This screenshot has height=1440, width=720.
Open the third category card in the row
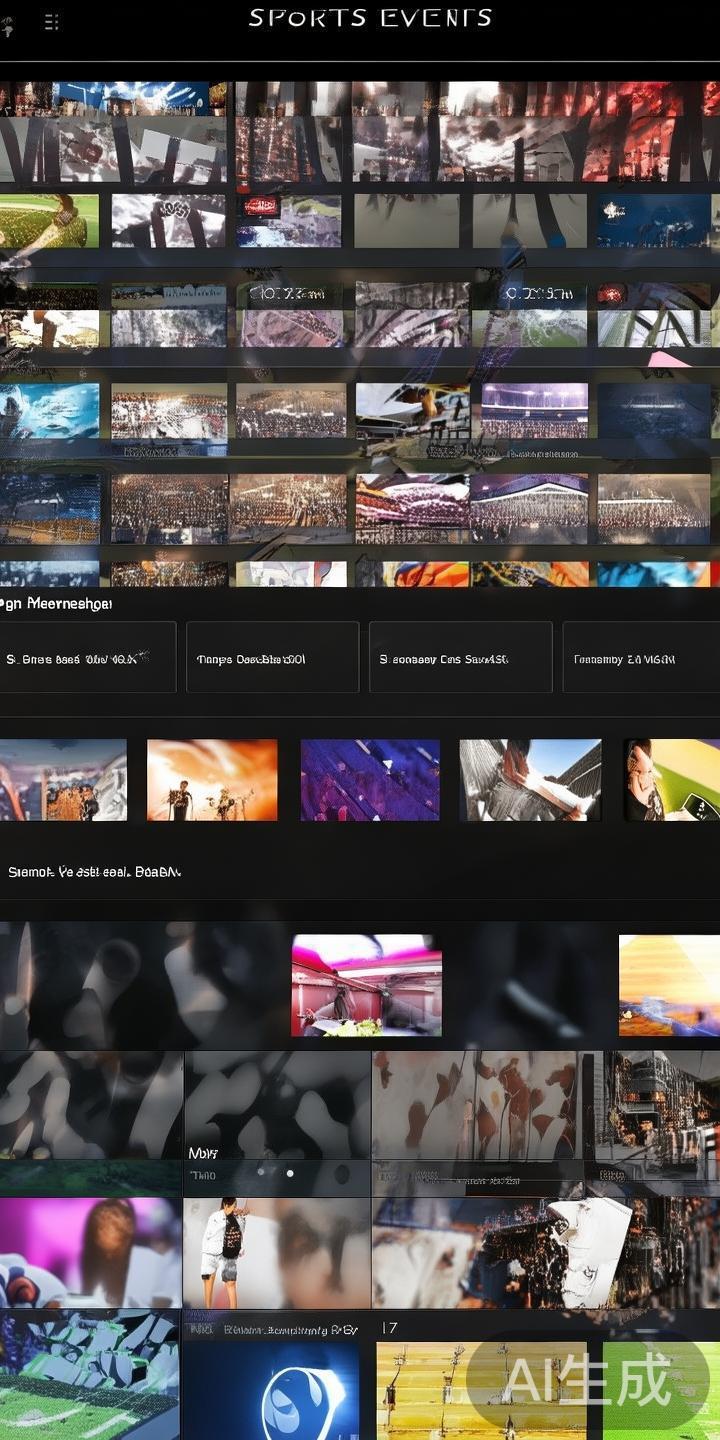pyautogui.click(x=460, y=657)
